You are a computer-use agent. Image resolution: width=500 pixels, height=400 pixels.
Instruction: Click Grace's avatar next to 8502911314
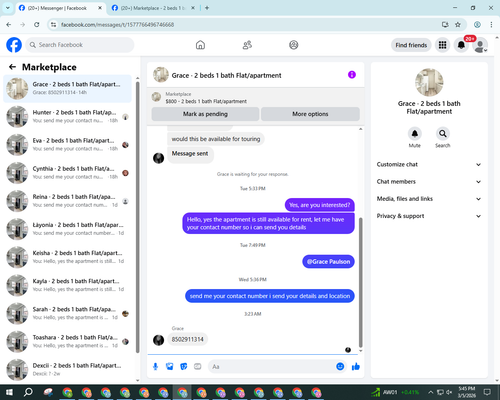pyautogui.click(x=158, y=340)
